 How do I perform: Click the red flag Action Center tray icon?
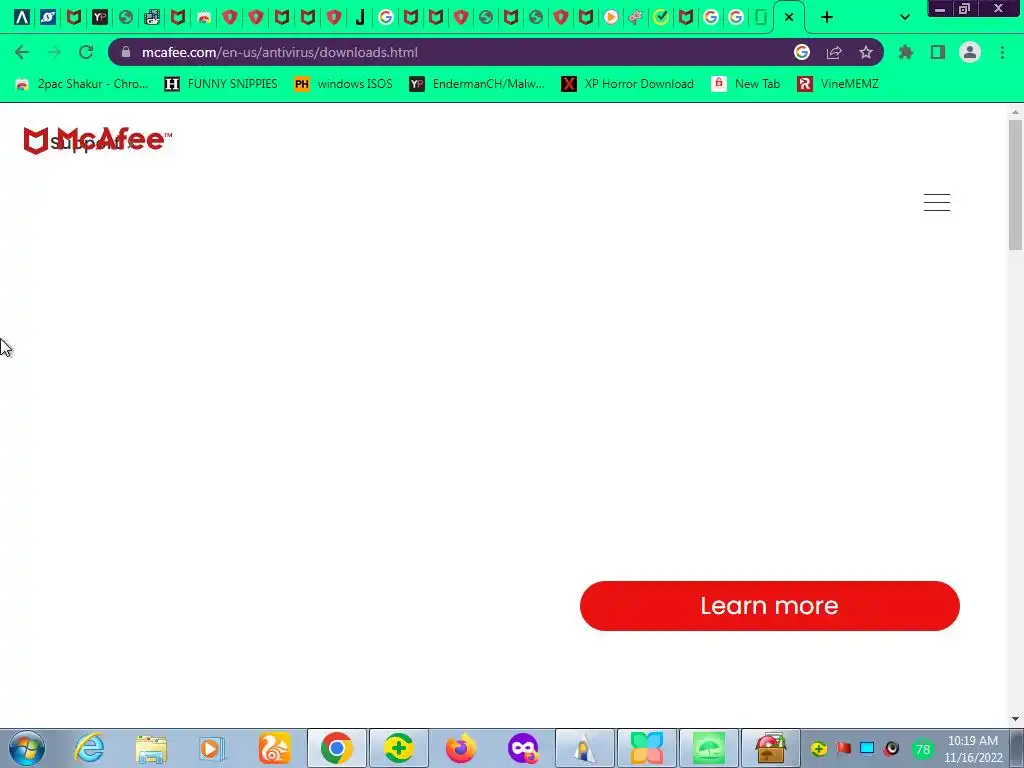tap(843, 748)
